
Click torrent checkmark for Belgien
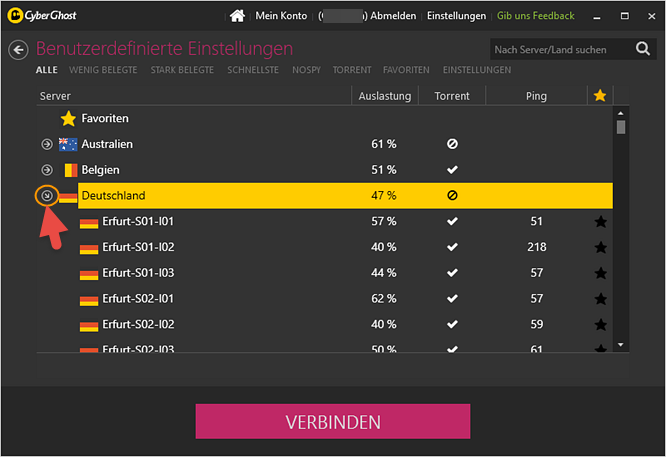coord(452,170)
